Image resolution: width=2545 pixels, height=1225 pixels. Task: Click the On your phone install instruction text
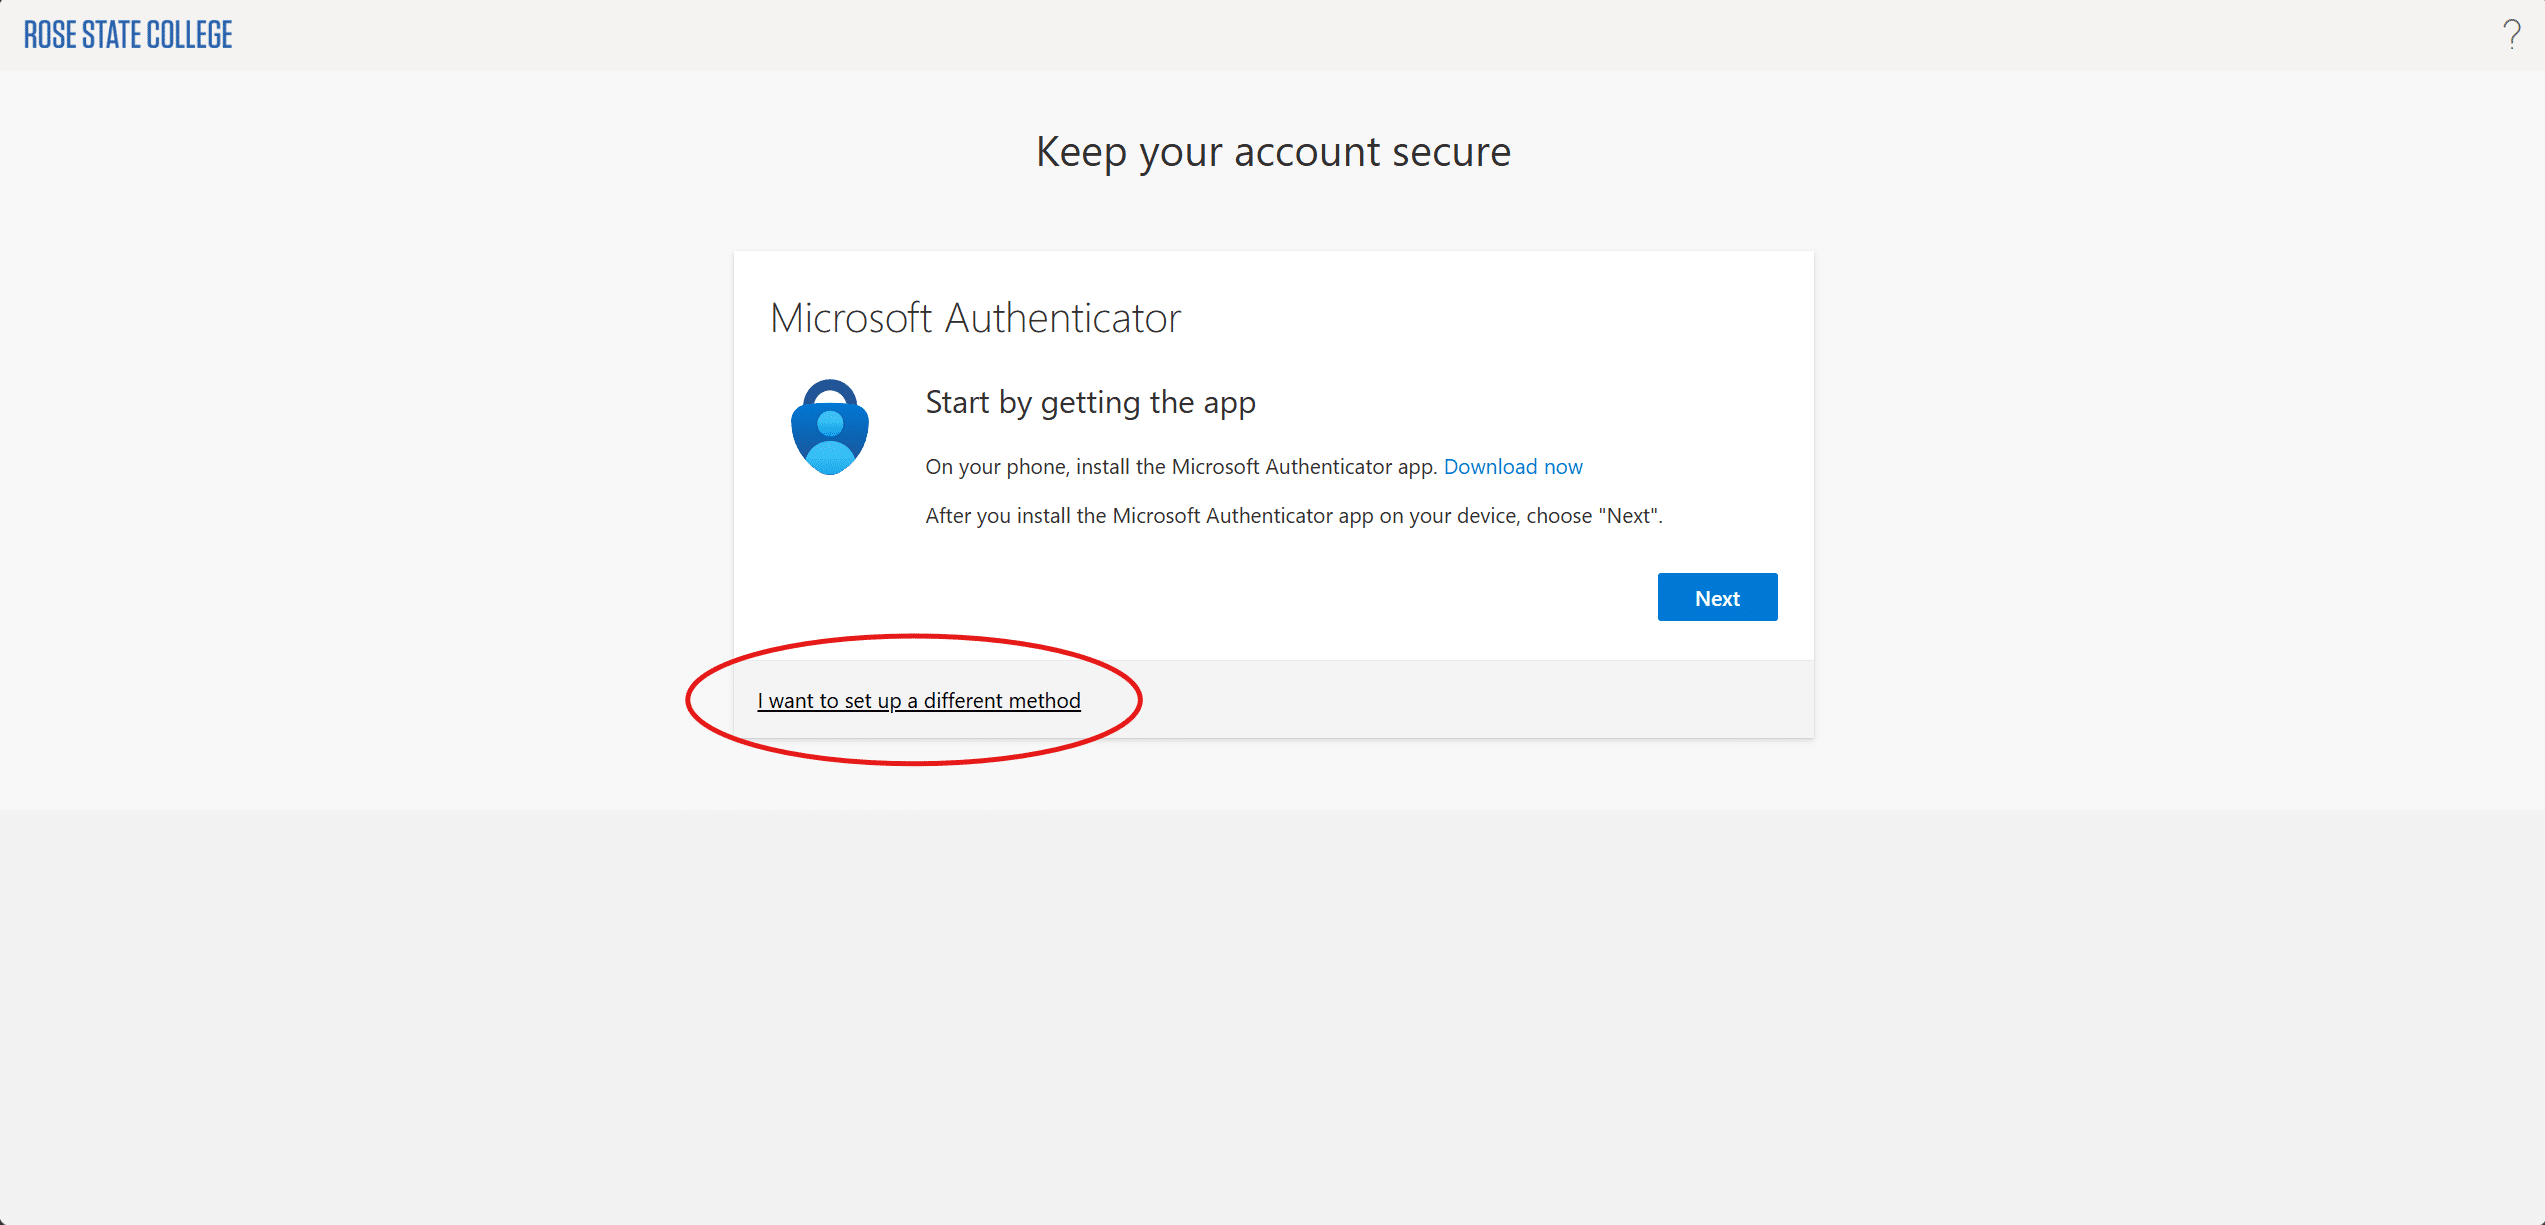click(x=1180, y=467)
